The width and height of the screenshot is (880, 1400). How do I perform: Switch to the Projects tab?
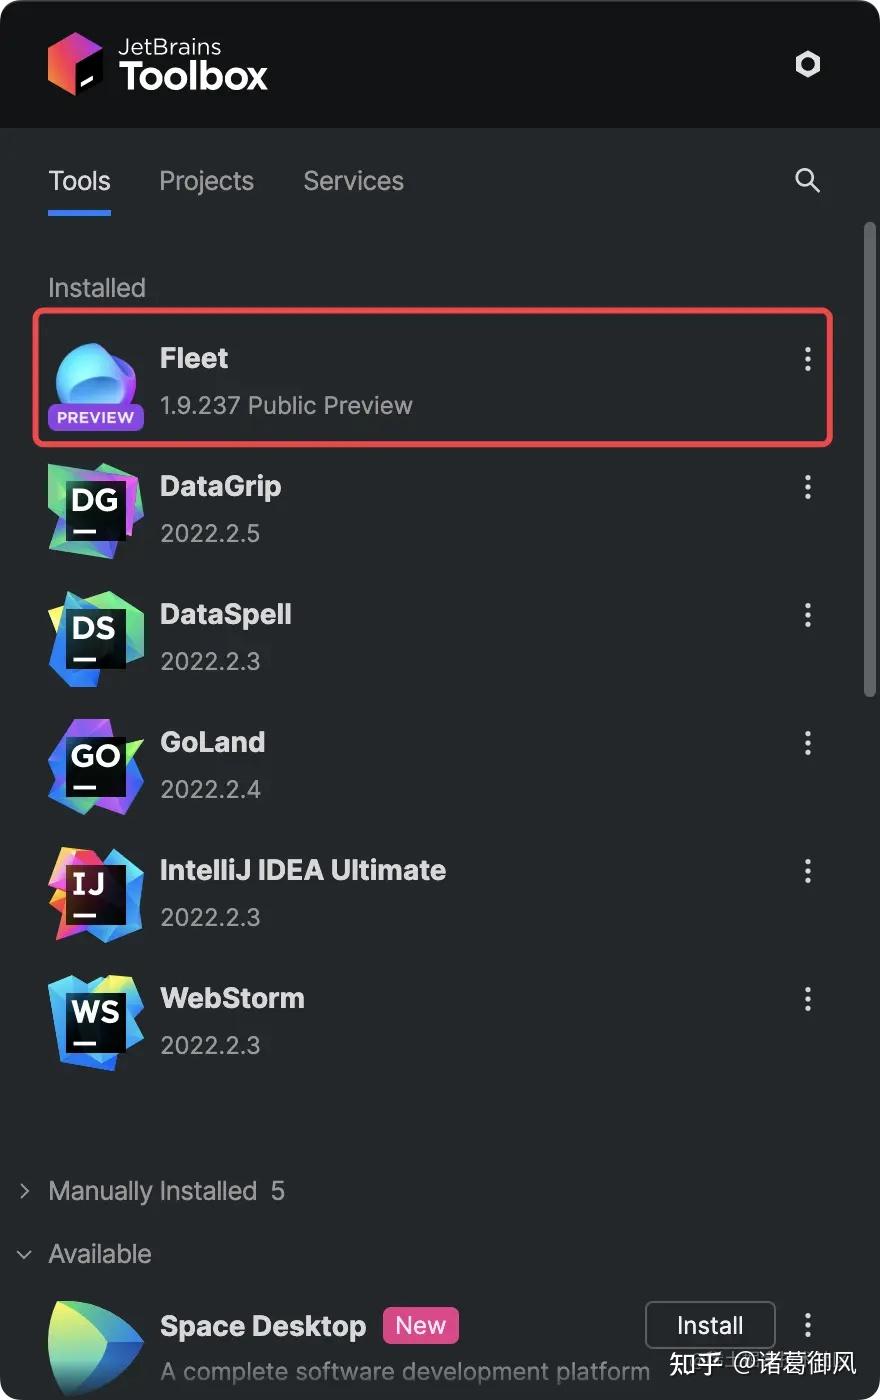point(206,181)
